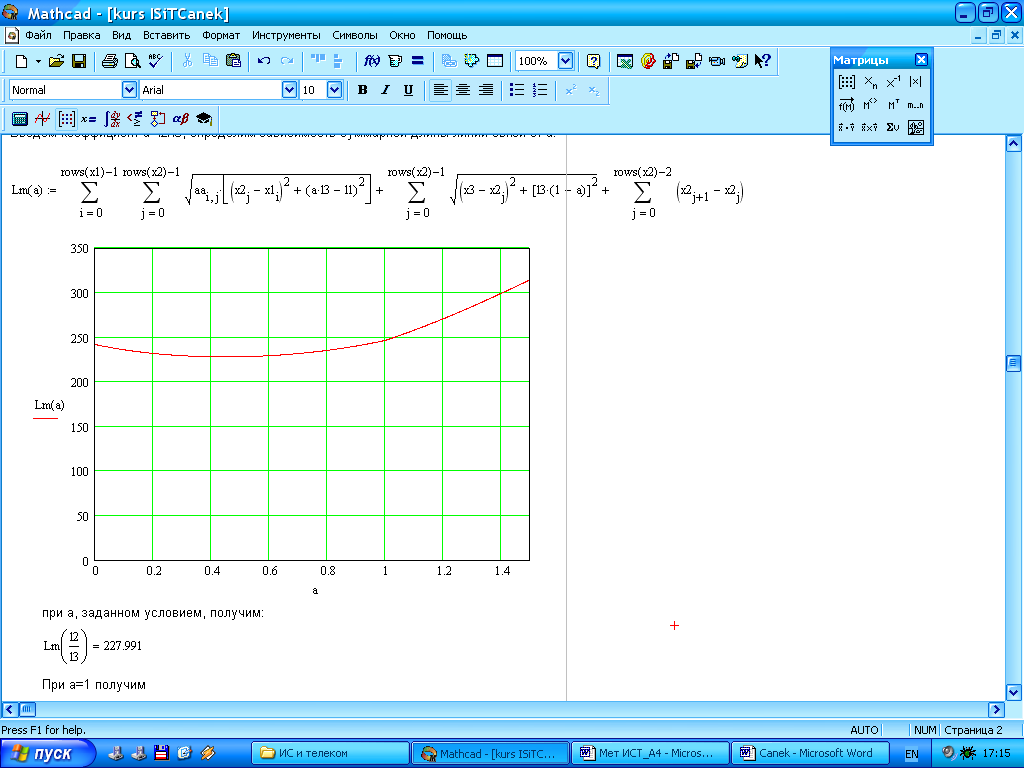Switch to ИС и телеком taskbar window
The width and height of the screenshot is (1024, 768).
pyautogui.click(x=330, y=753)
